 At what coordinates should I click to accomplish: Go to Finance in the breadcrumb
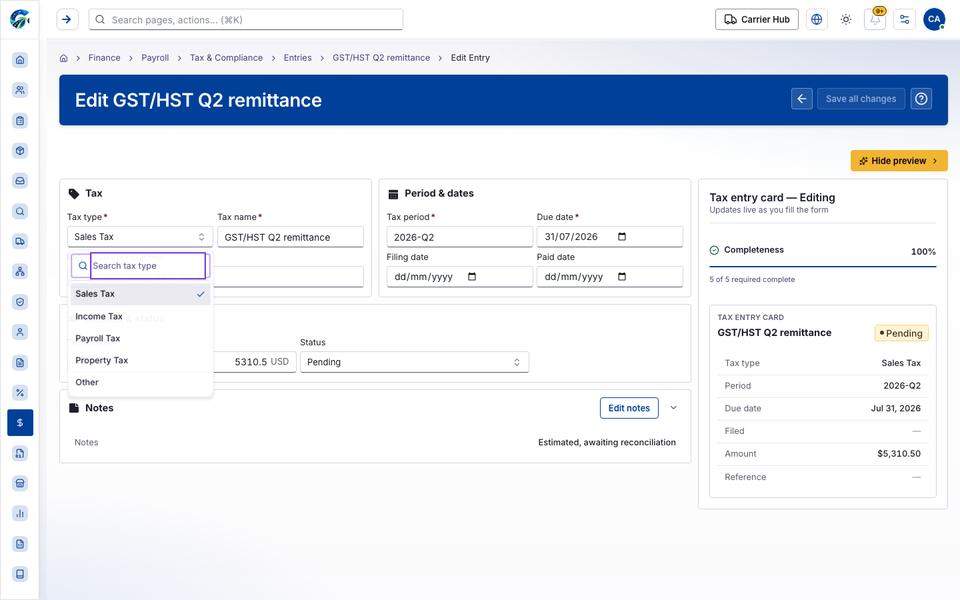coord(104,58)
